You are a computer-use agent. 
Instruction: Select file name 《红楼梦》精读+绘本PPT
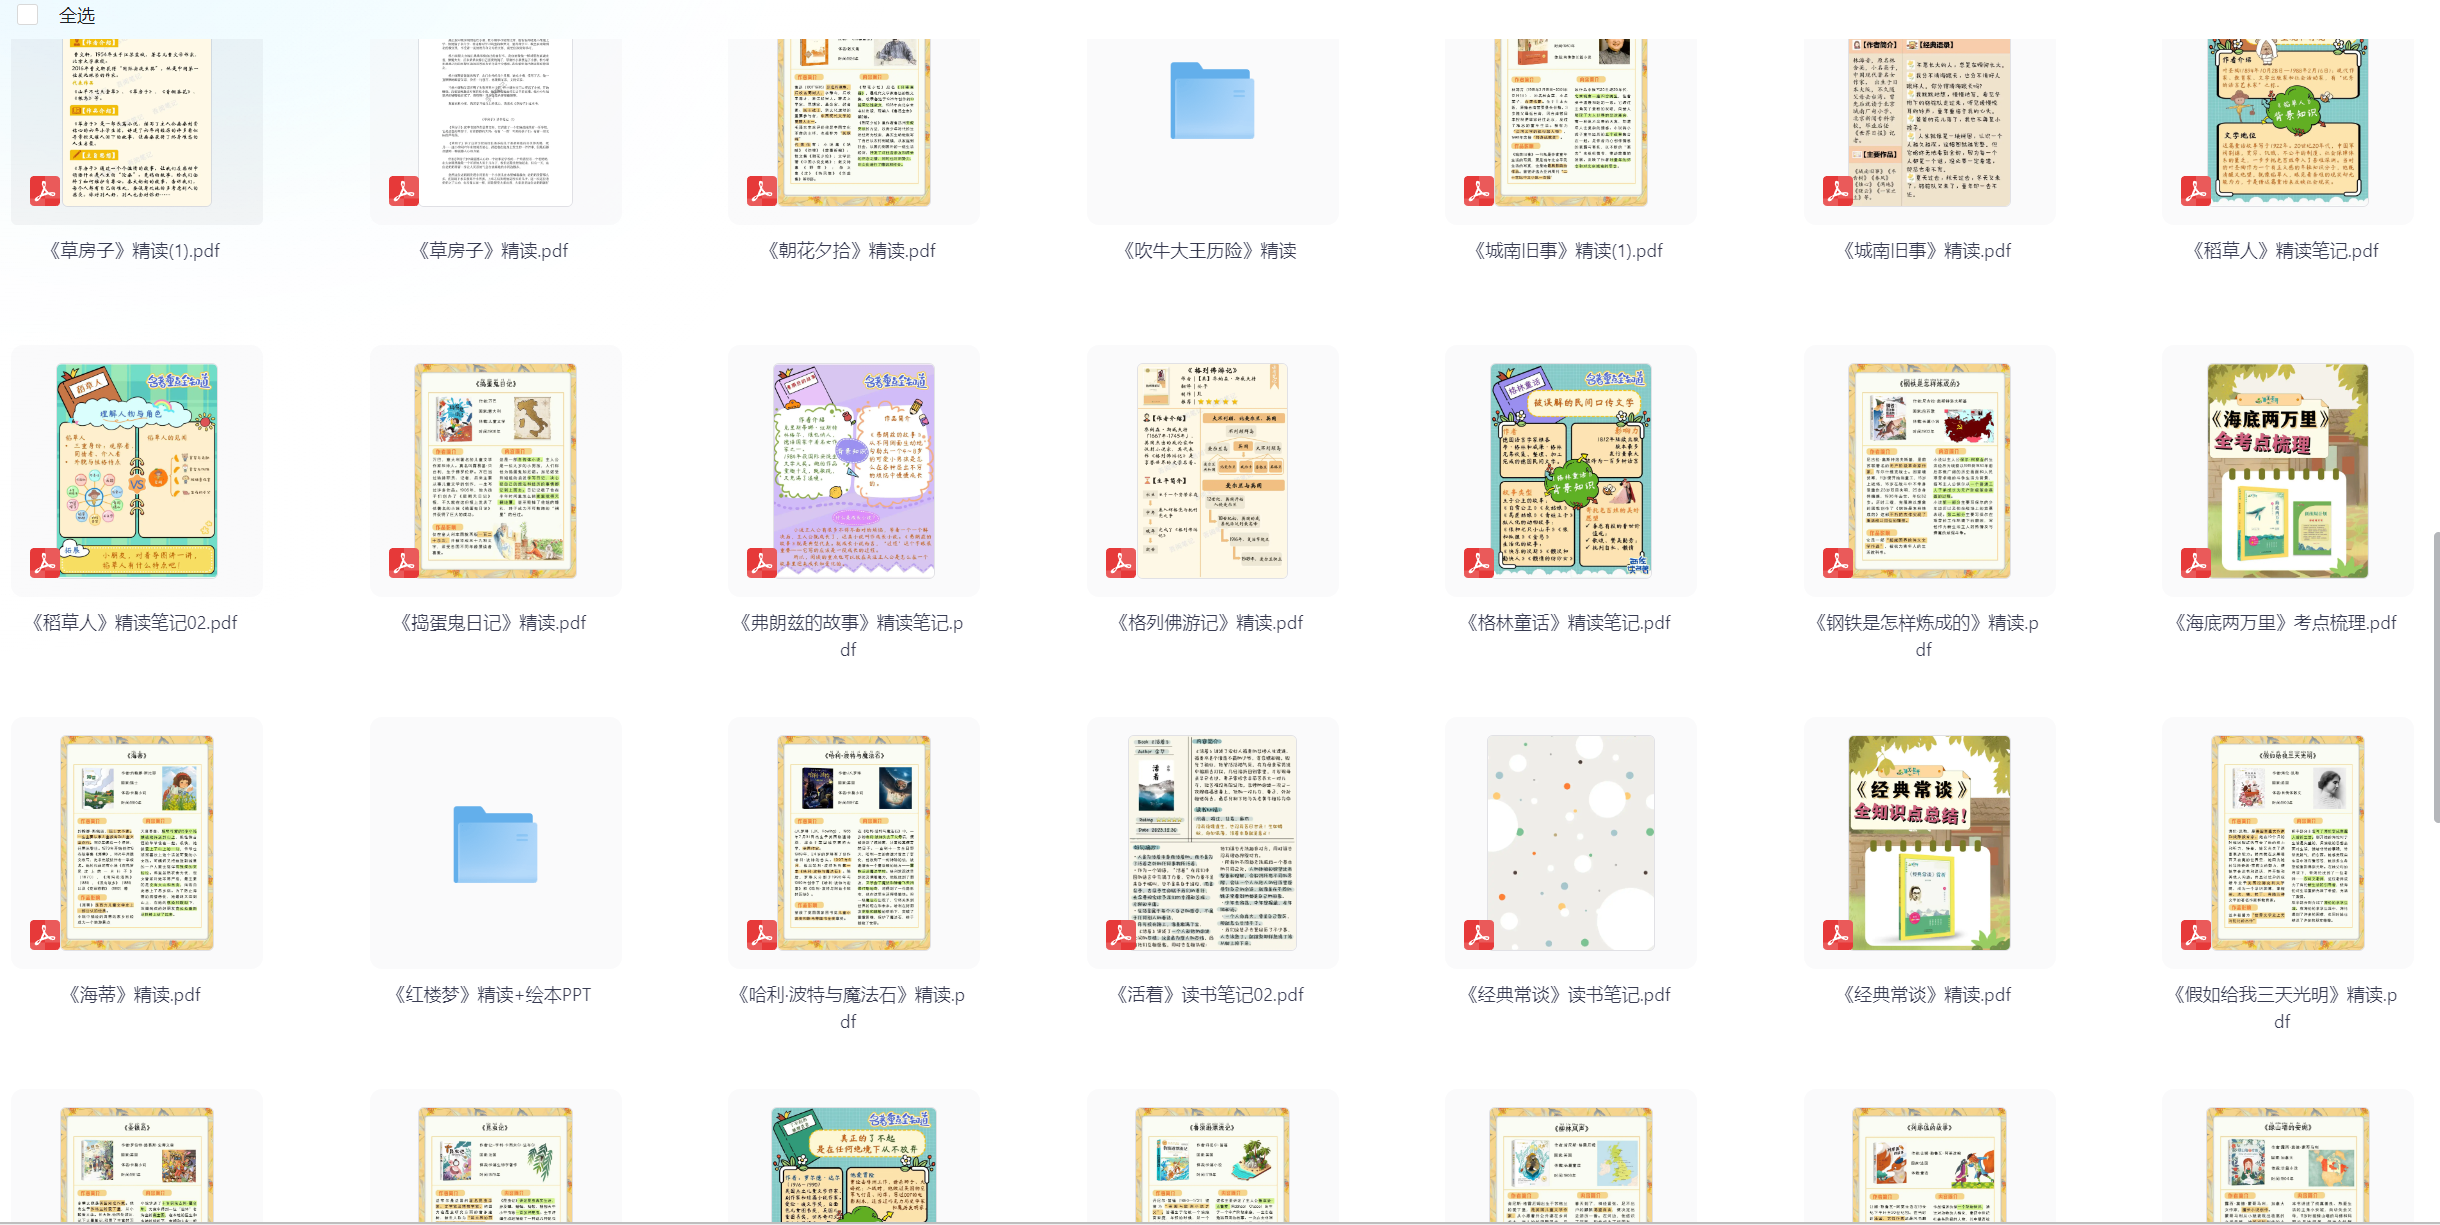[x=493, y=995]
